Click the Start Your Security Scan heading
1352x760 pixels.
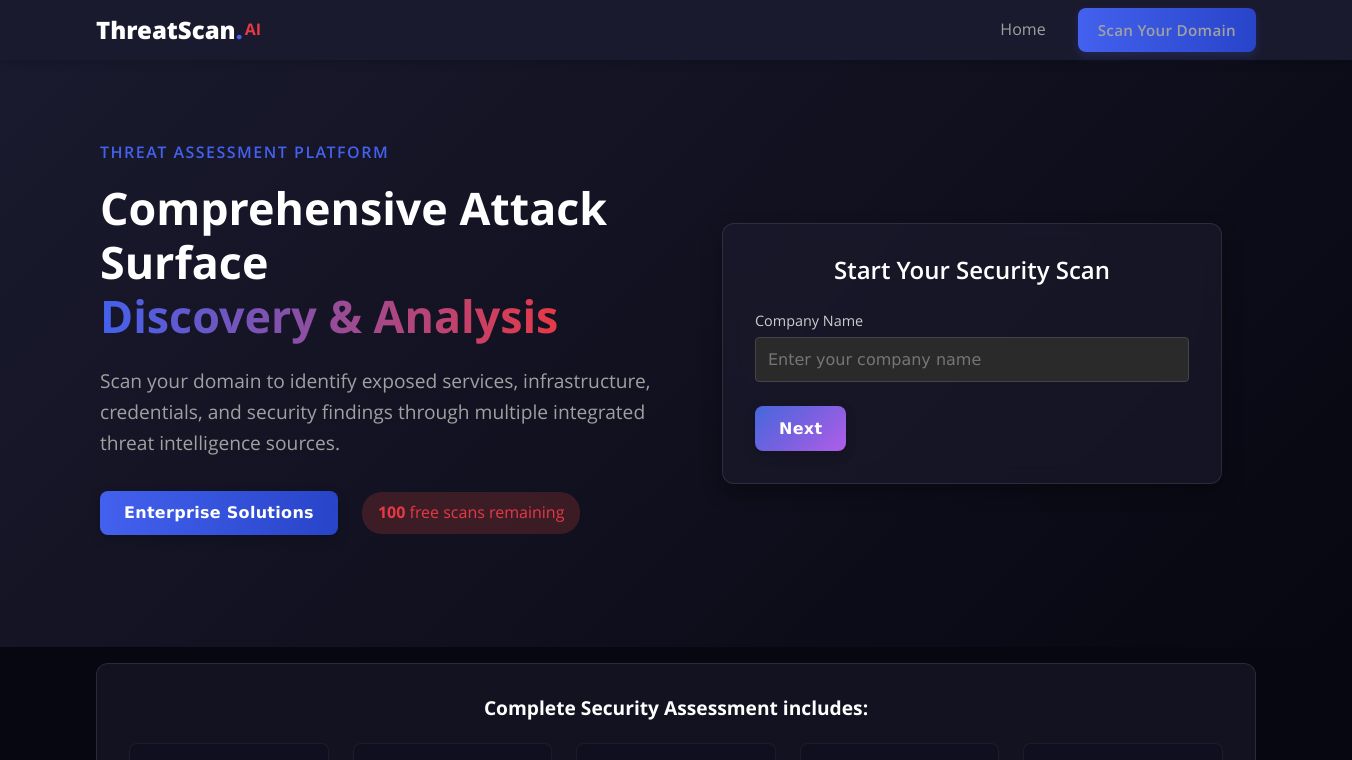click(971, 271)
